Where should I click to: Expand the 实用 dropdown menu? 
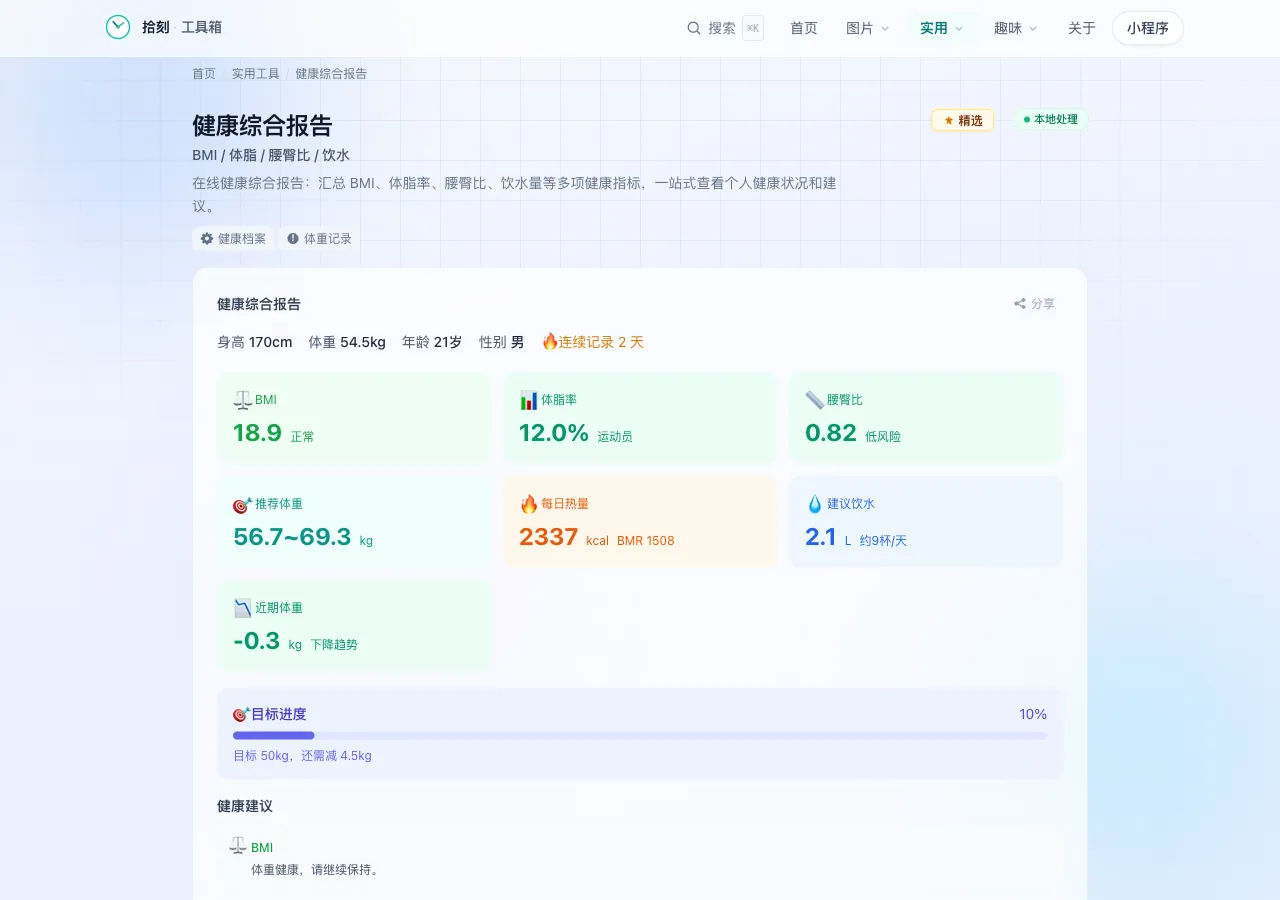tap(941, 28)
